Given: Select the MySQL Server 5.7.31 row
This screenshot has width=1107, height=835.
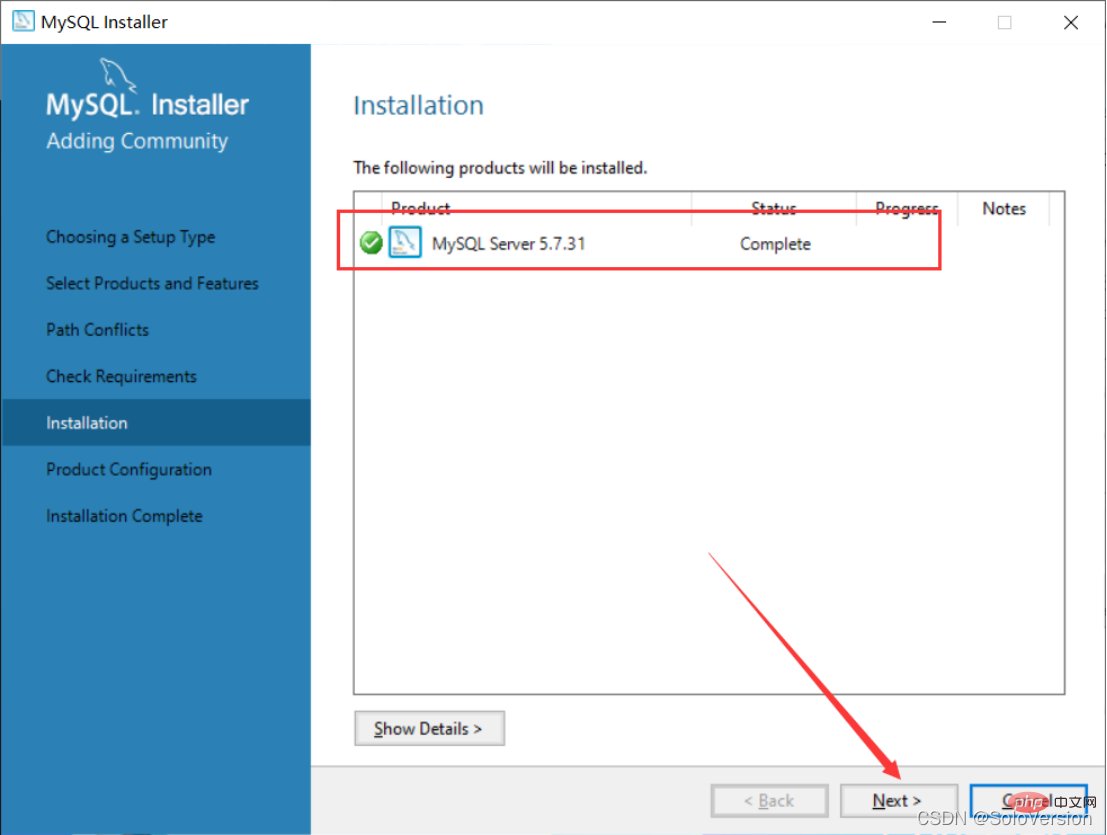Looking at the screenshot, I should (x=708, y=244).
